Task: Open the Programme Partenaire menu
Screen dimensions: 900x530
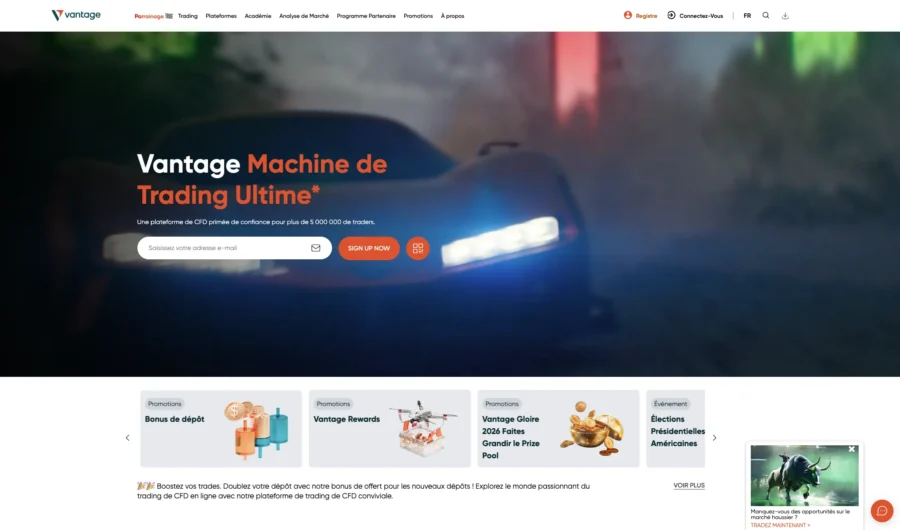Action: [366, 16]
